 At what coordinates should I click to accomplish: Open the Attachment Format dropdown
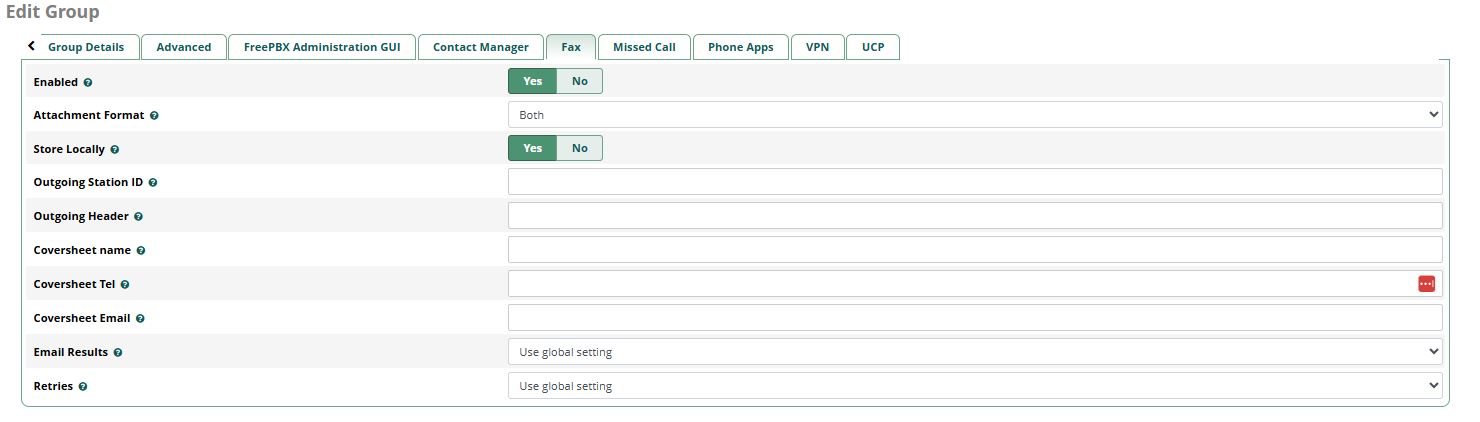[x=974, y=115]
